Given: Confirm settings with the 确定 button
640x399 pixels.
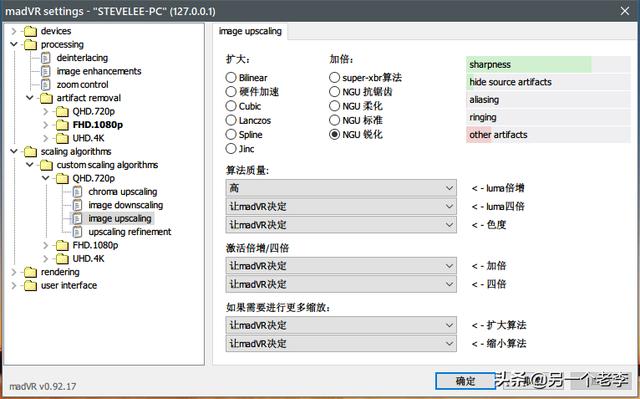Looking at the screenshot, I should (x=465, y=381).
